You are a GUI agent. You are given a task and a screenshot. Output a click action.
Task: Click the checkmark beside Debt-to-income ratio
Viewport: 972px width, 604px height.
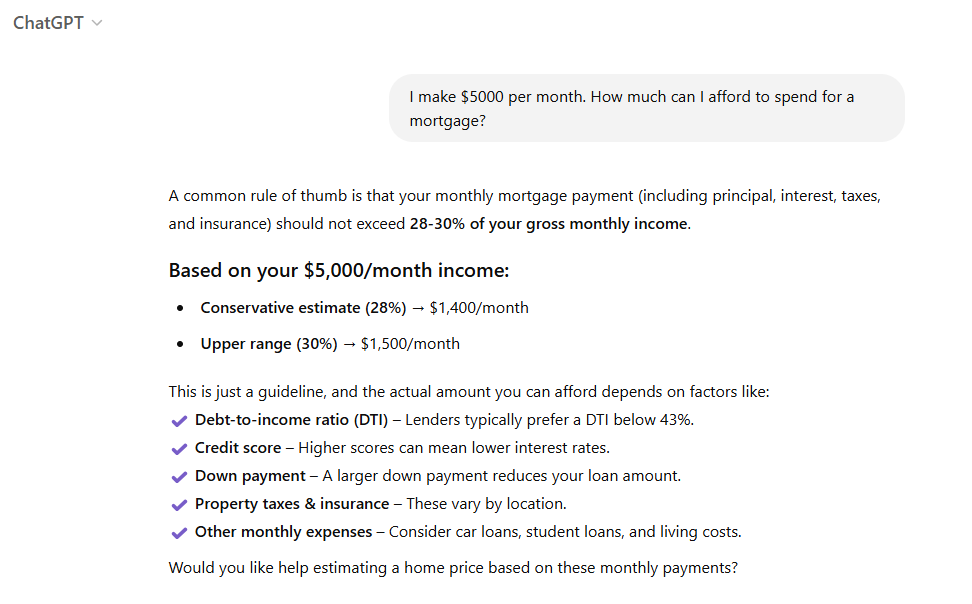[x=179, y=421]
